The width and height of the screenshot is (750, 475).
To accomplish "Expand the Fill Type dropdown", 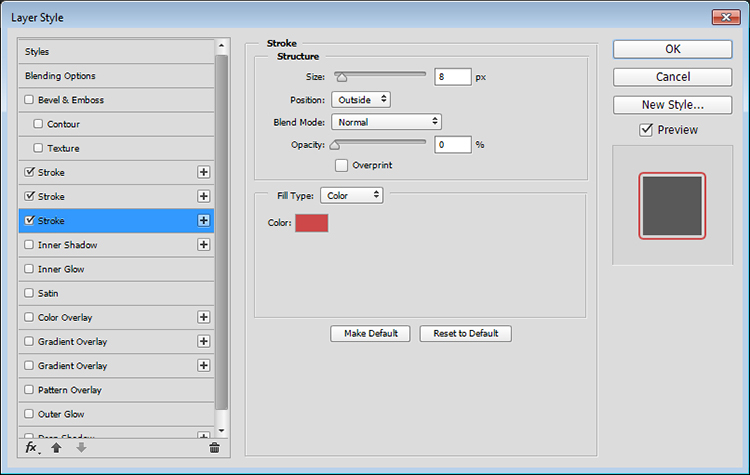I will point(351,196).
